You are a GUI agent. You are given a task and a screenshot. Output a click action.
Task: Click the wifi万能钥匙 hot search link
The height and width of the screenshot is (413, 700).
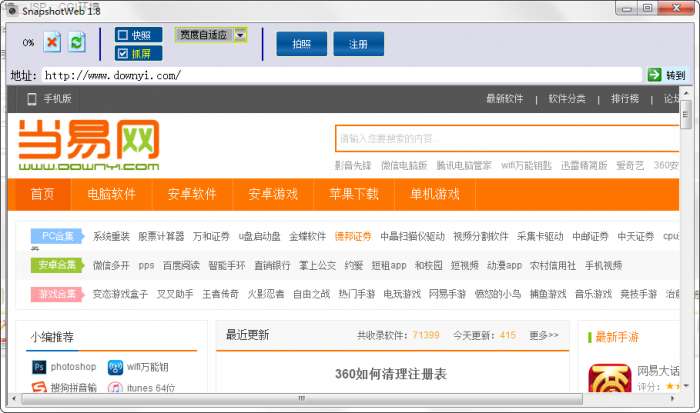(526, 166)
